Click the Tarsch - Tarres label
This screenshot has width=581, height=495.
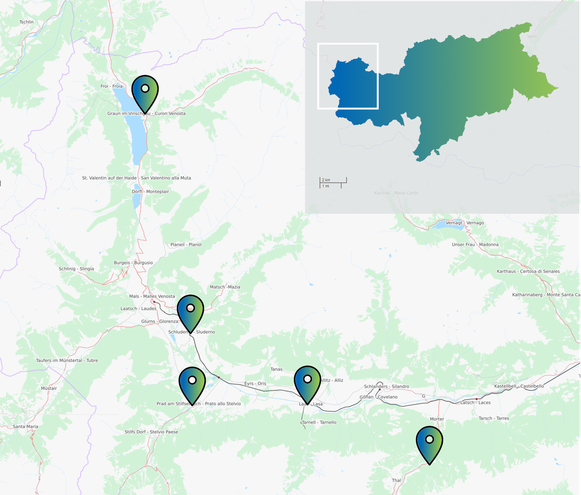(x=494, y=418)
